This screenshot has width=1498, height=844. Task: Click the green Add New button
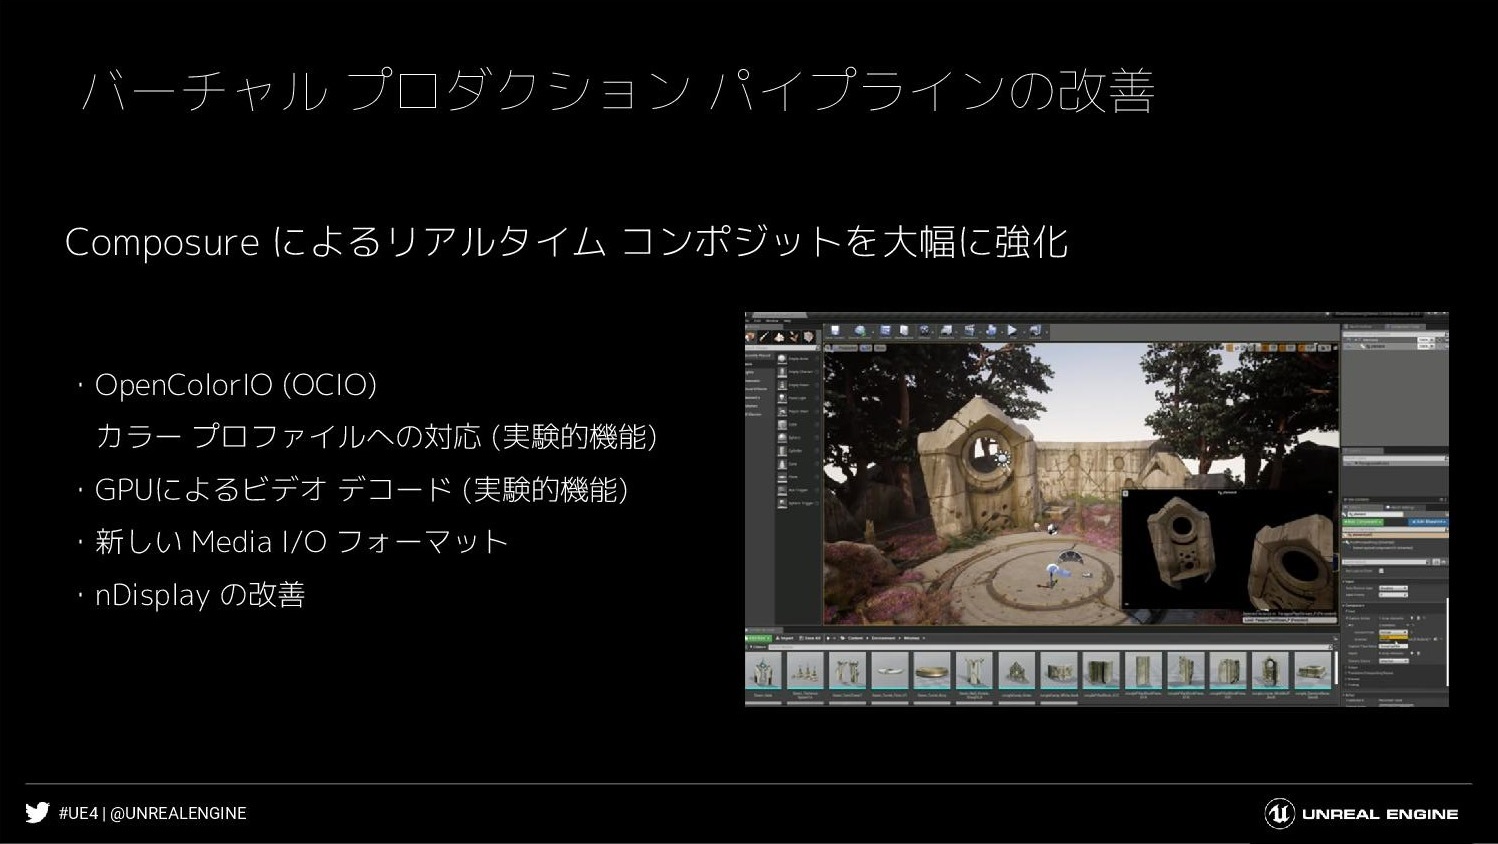tap(758, 638)
